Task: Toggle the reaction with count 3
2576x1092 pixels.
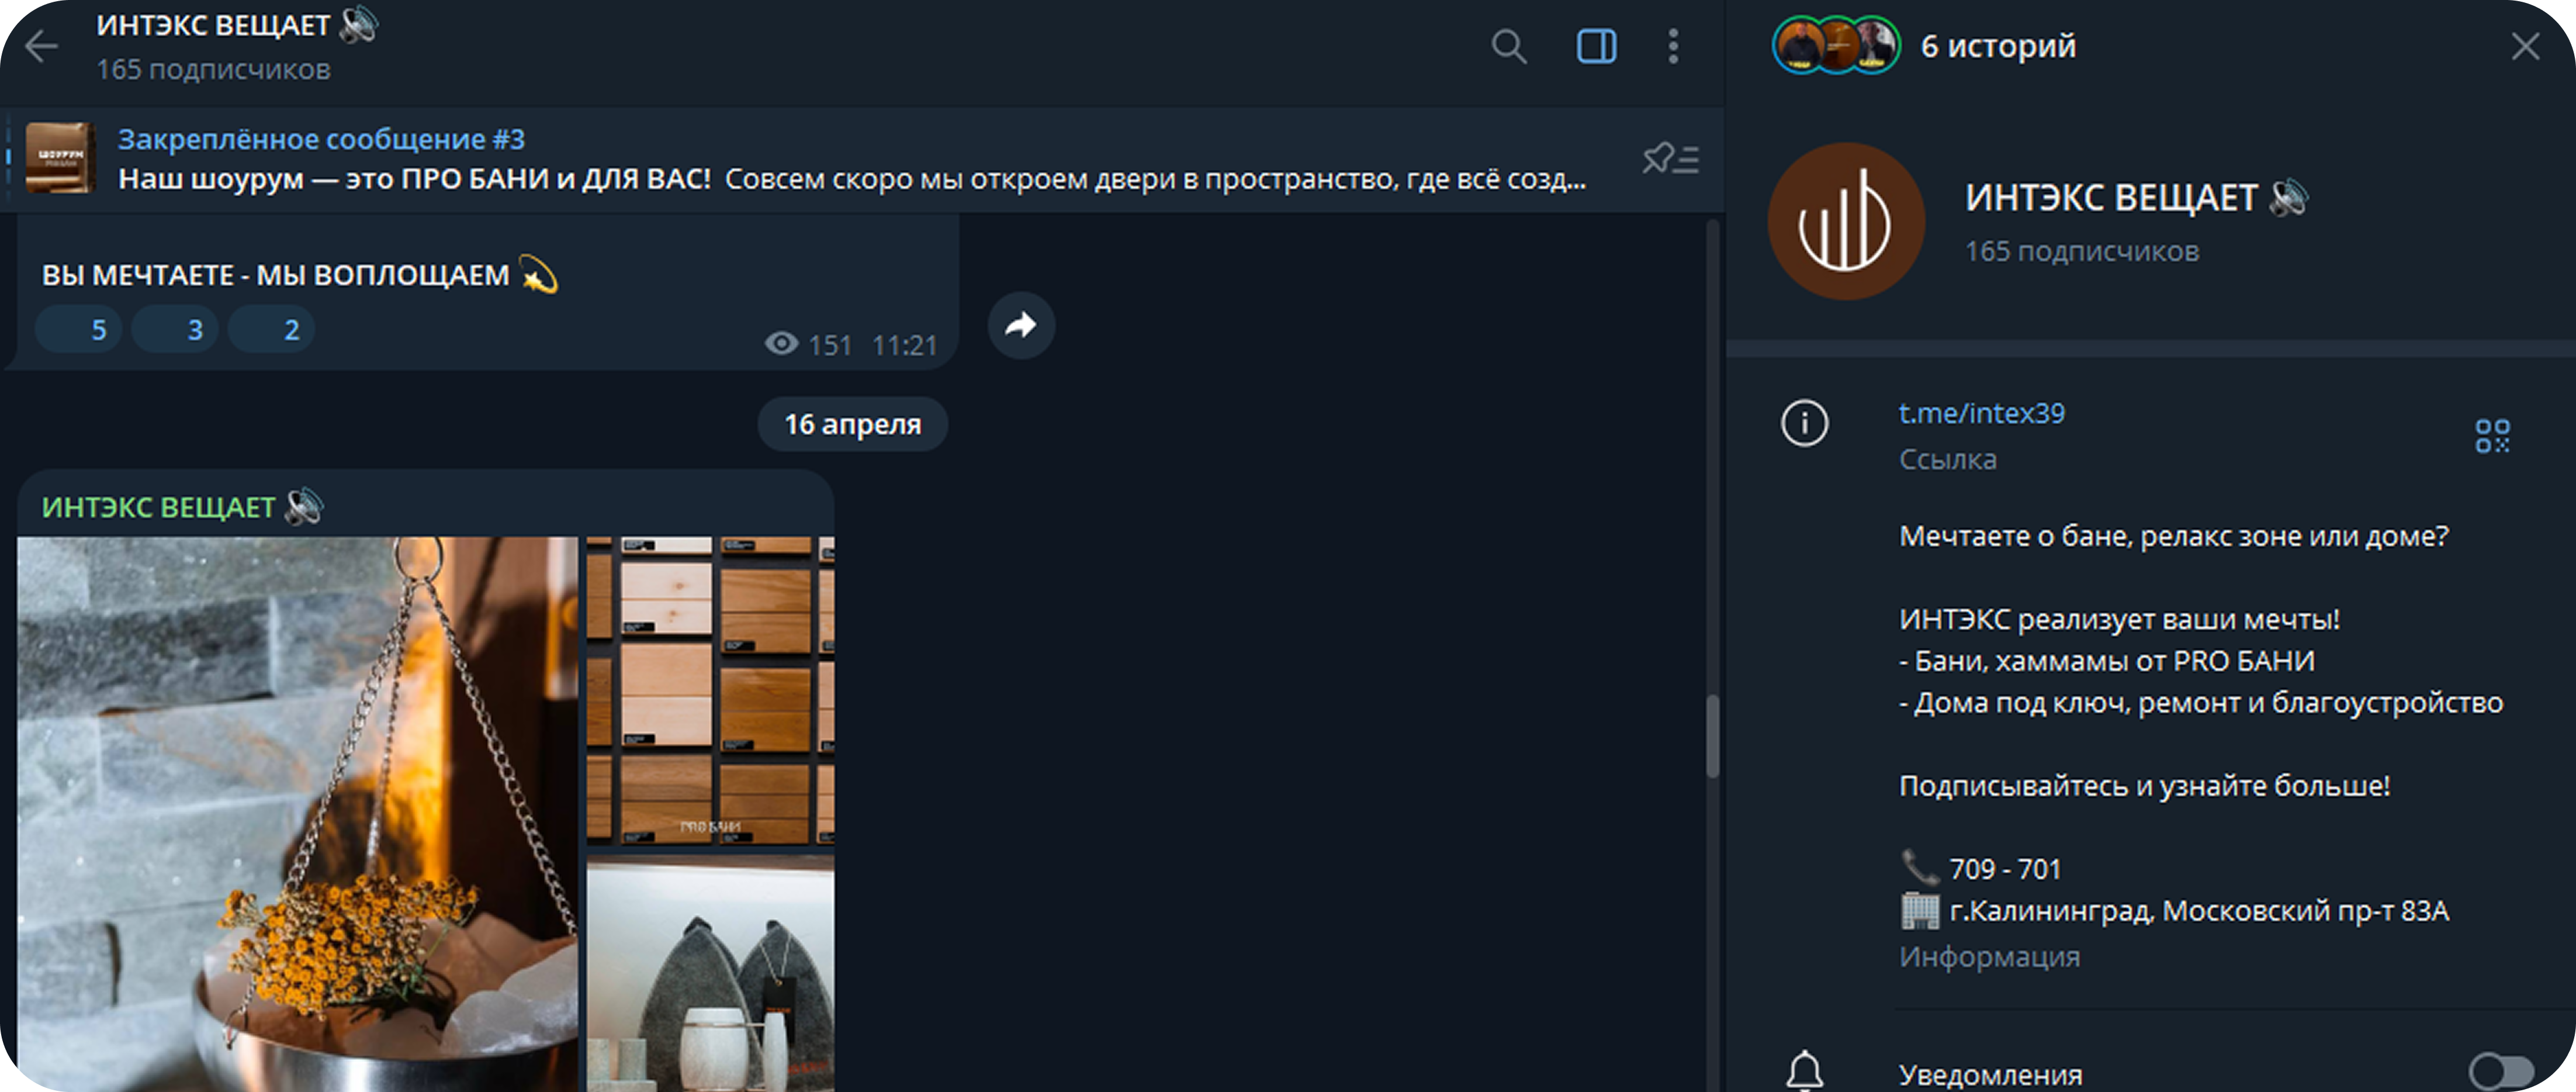Action: (175, 330)
